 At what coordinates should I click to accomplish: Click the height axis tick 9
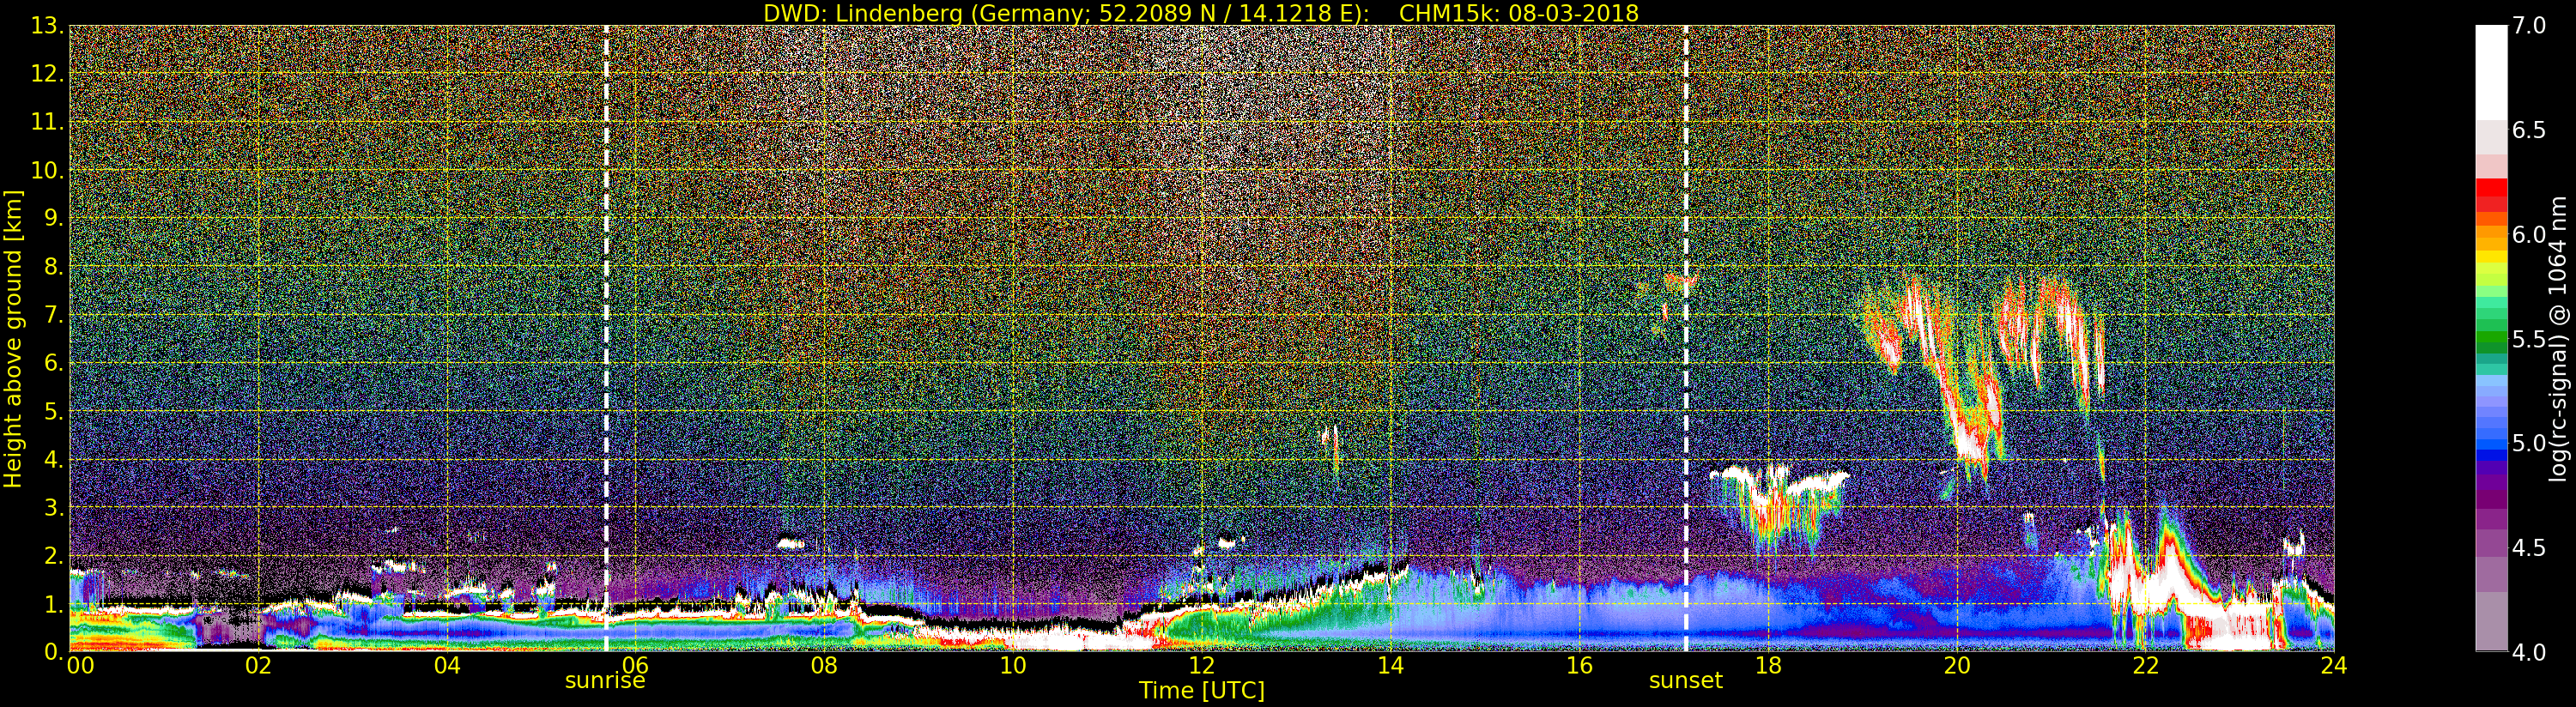[x=53, y=218]
